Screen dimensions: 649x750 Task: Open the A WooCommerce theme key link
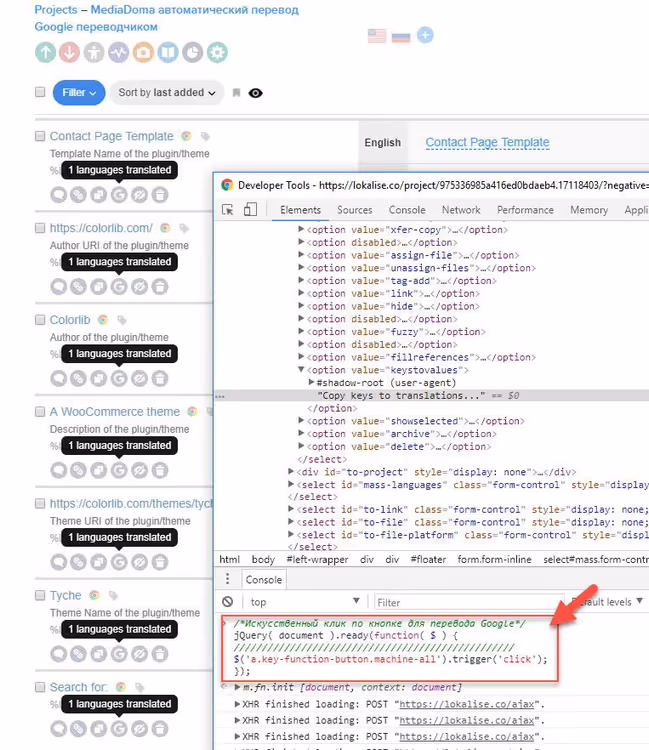(x=115, y=412)
